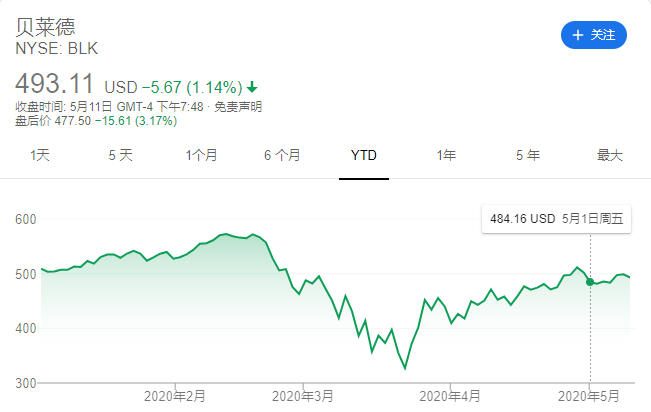651x412 pixels.
Task: Click the green data point on chart
Action: [x=590, y=282]
